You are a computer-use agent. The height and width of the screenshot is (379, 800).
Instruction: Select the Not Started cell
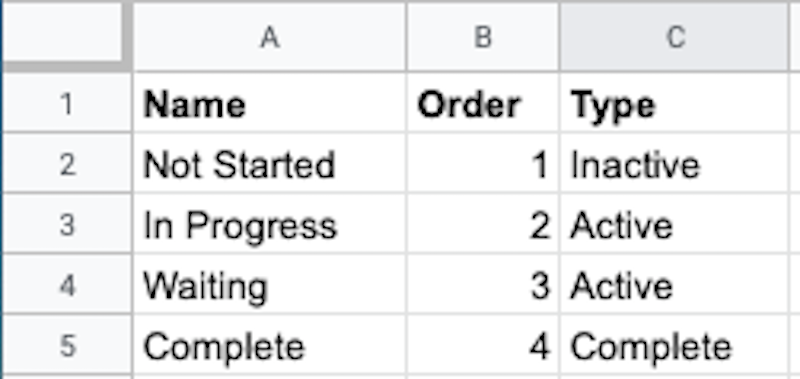[270, 163]
